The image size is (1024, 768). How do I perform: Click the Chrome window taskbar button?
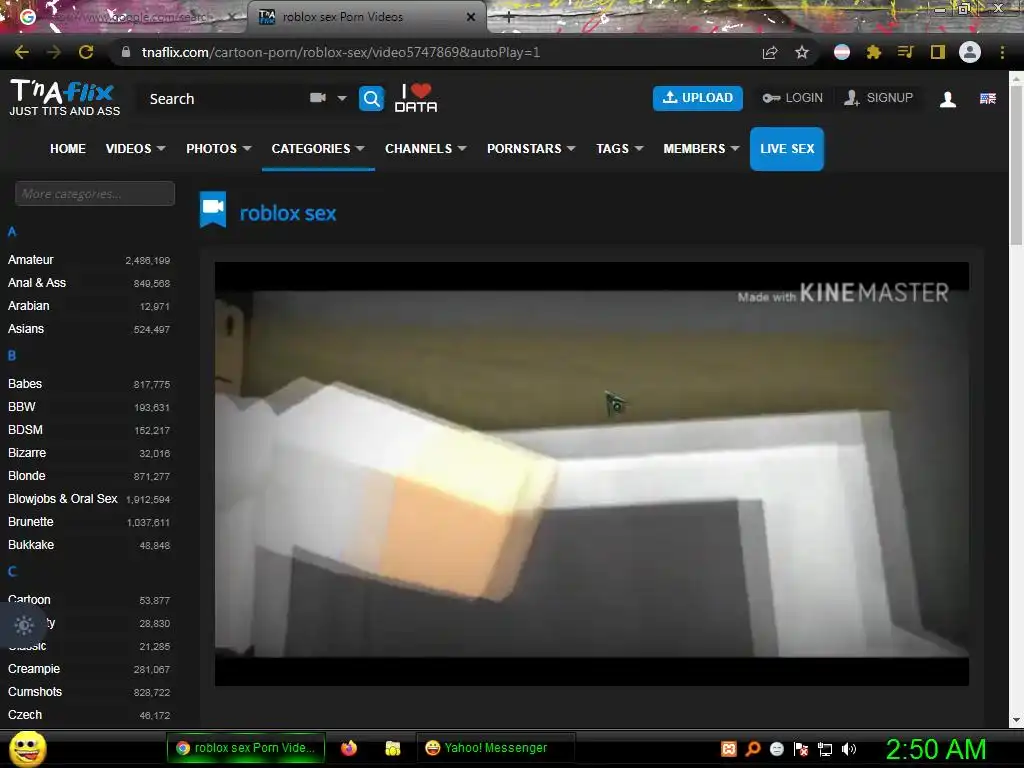coord(246,748)
